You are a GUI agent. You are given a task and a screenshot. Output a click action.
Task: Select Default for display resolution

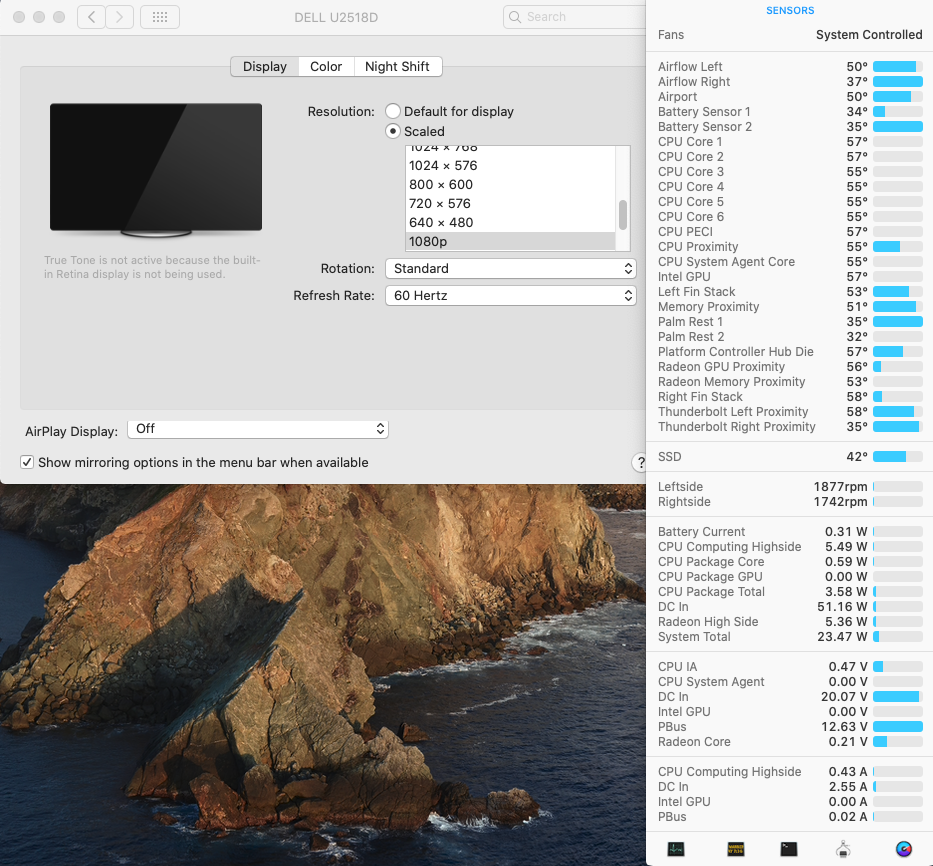coord(393,111)
